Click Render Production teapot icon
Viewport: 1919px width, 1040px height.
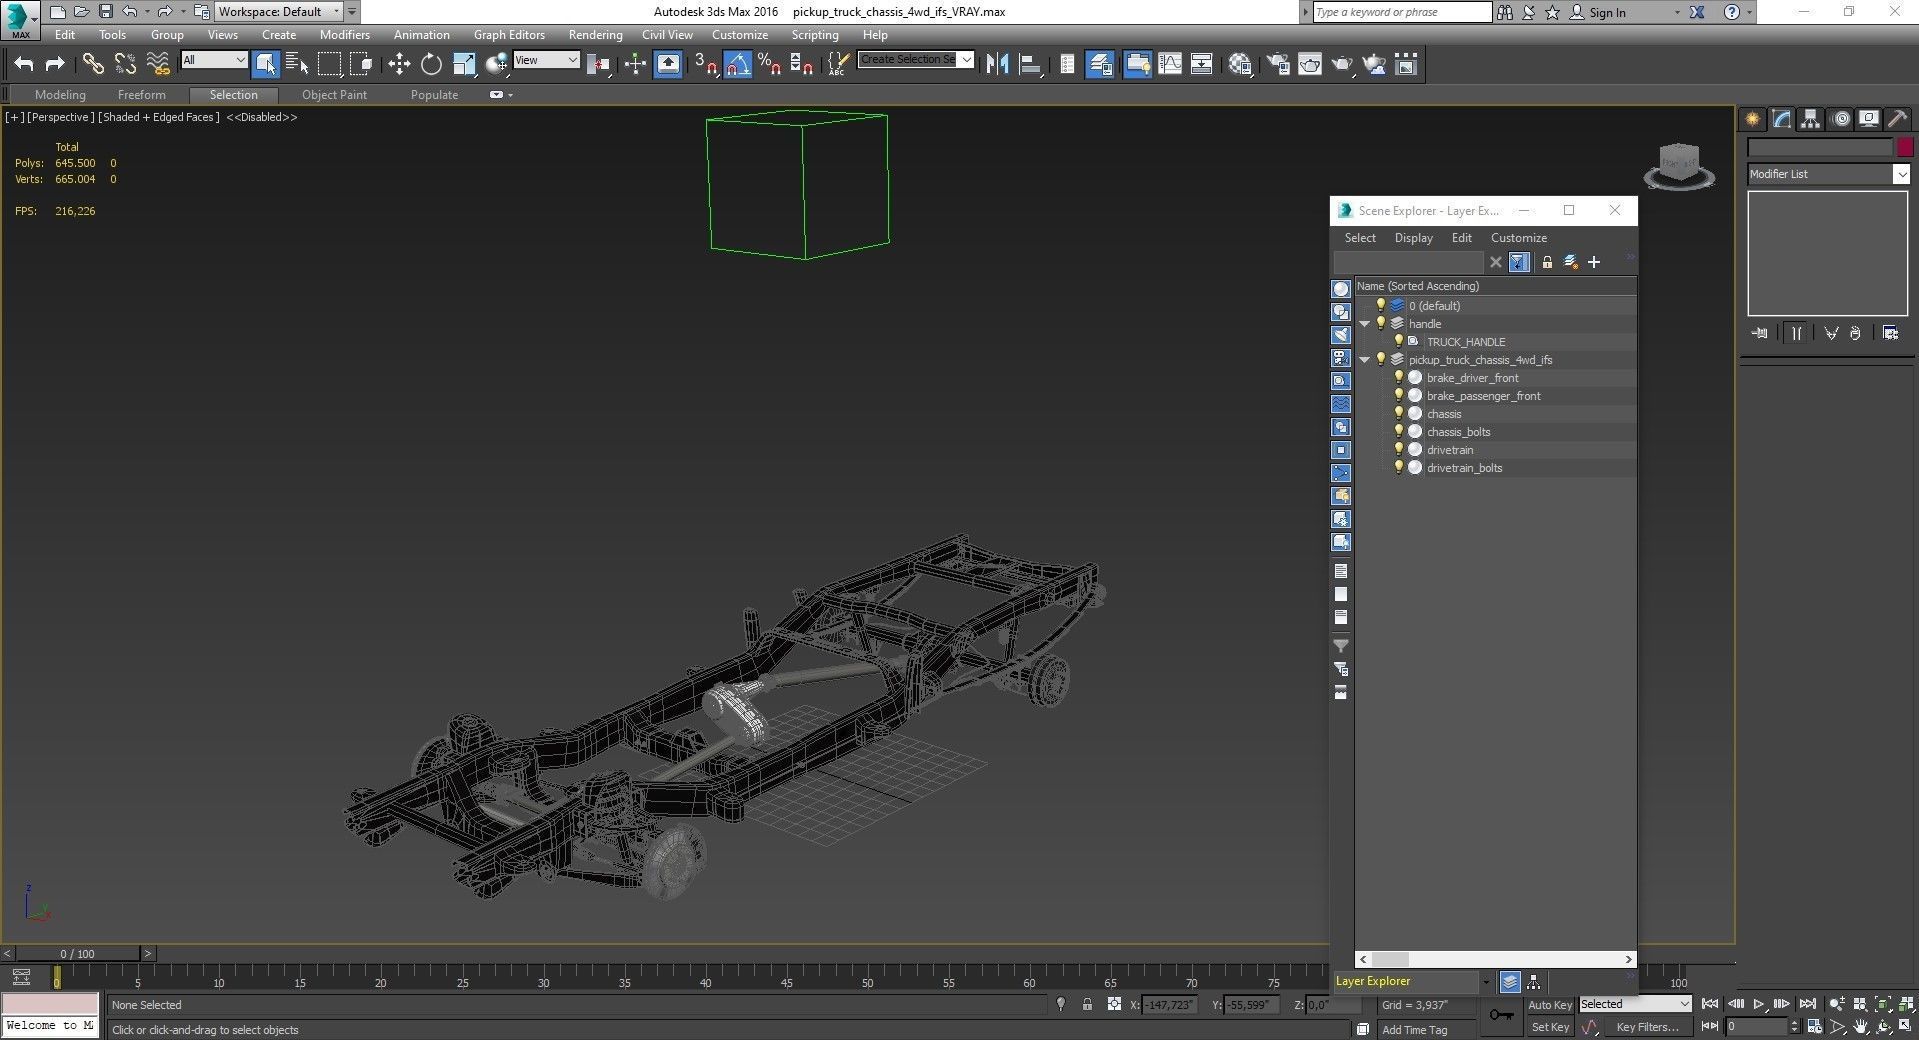pos(1342,64)
